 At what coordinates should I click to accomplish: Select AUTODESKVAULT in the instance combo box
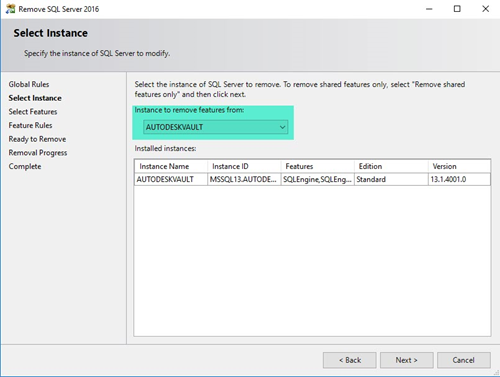click(215, 127)
